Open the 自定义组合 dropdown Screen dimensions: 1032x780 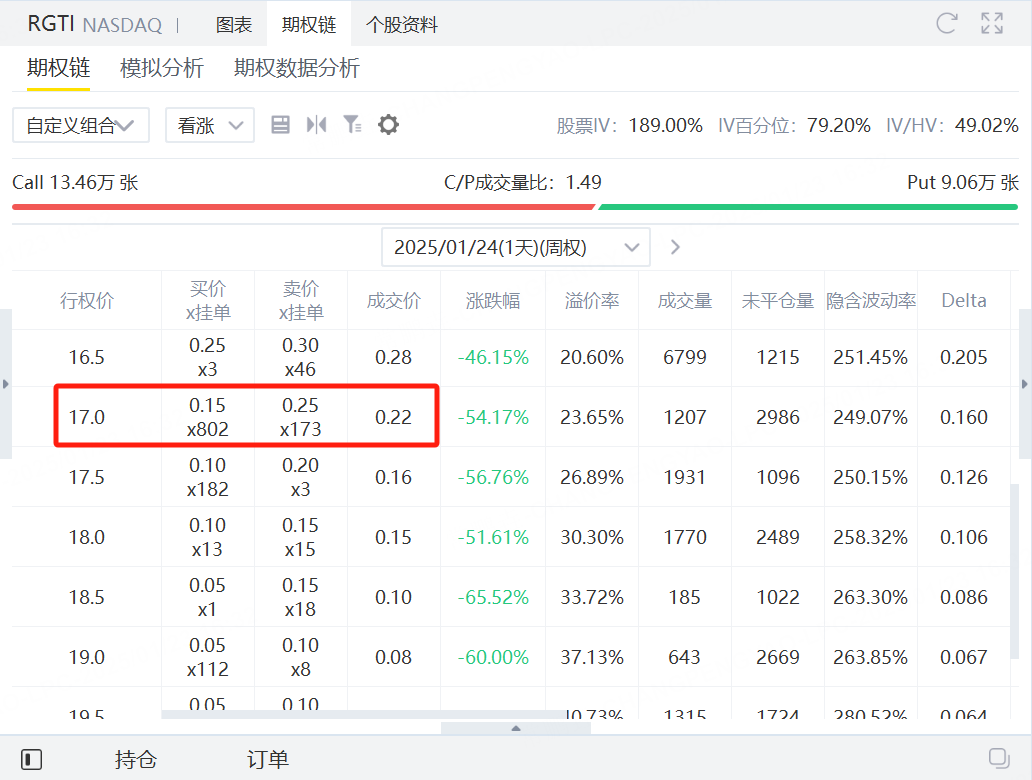click(80, 125)
